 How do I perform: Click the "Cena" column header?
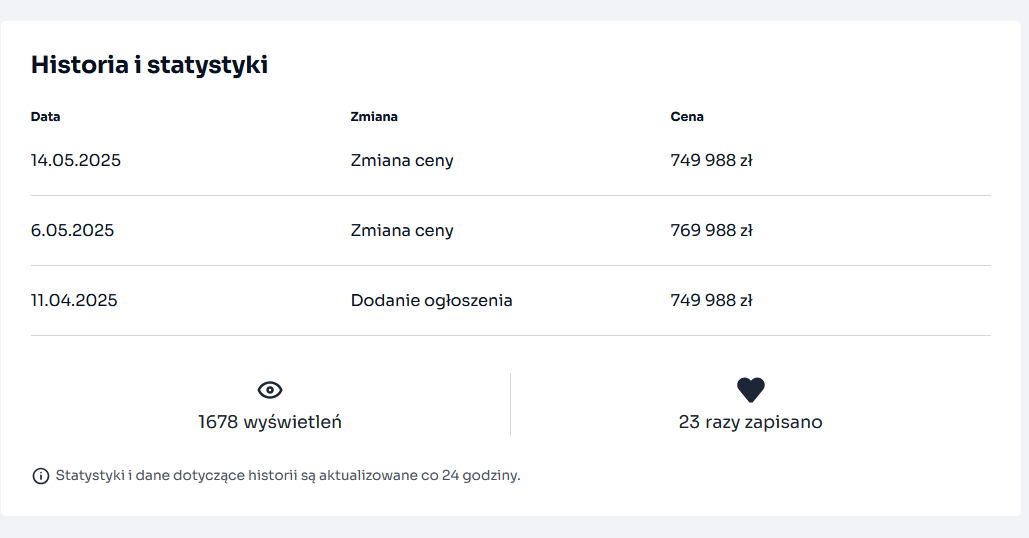[687, 117]
